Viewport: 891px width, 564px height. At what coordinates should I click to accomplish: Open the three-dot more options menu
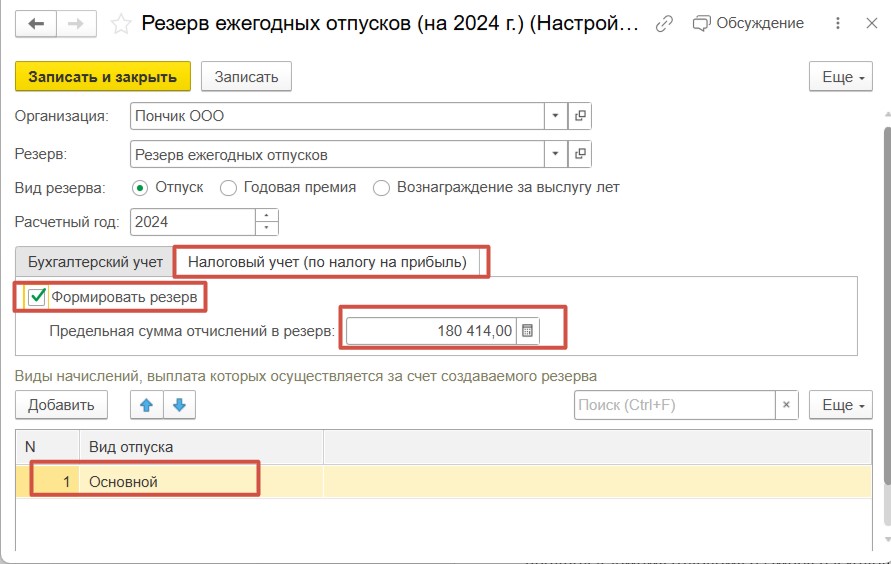point(838,23)
